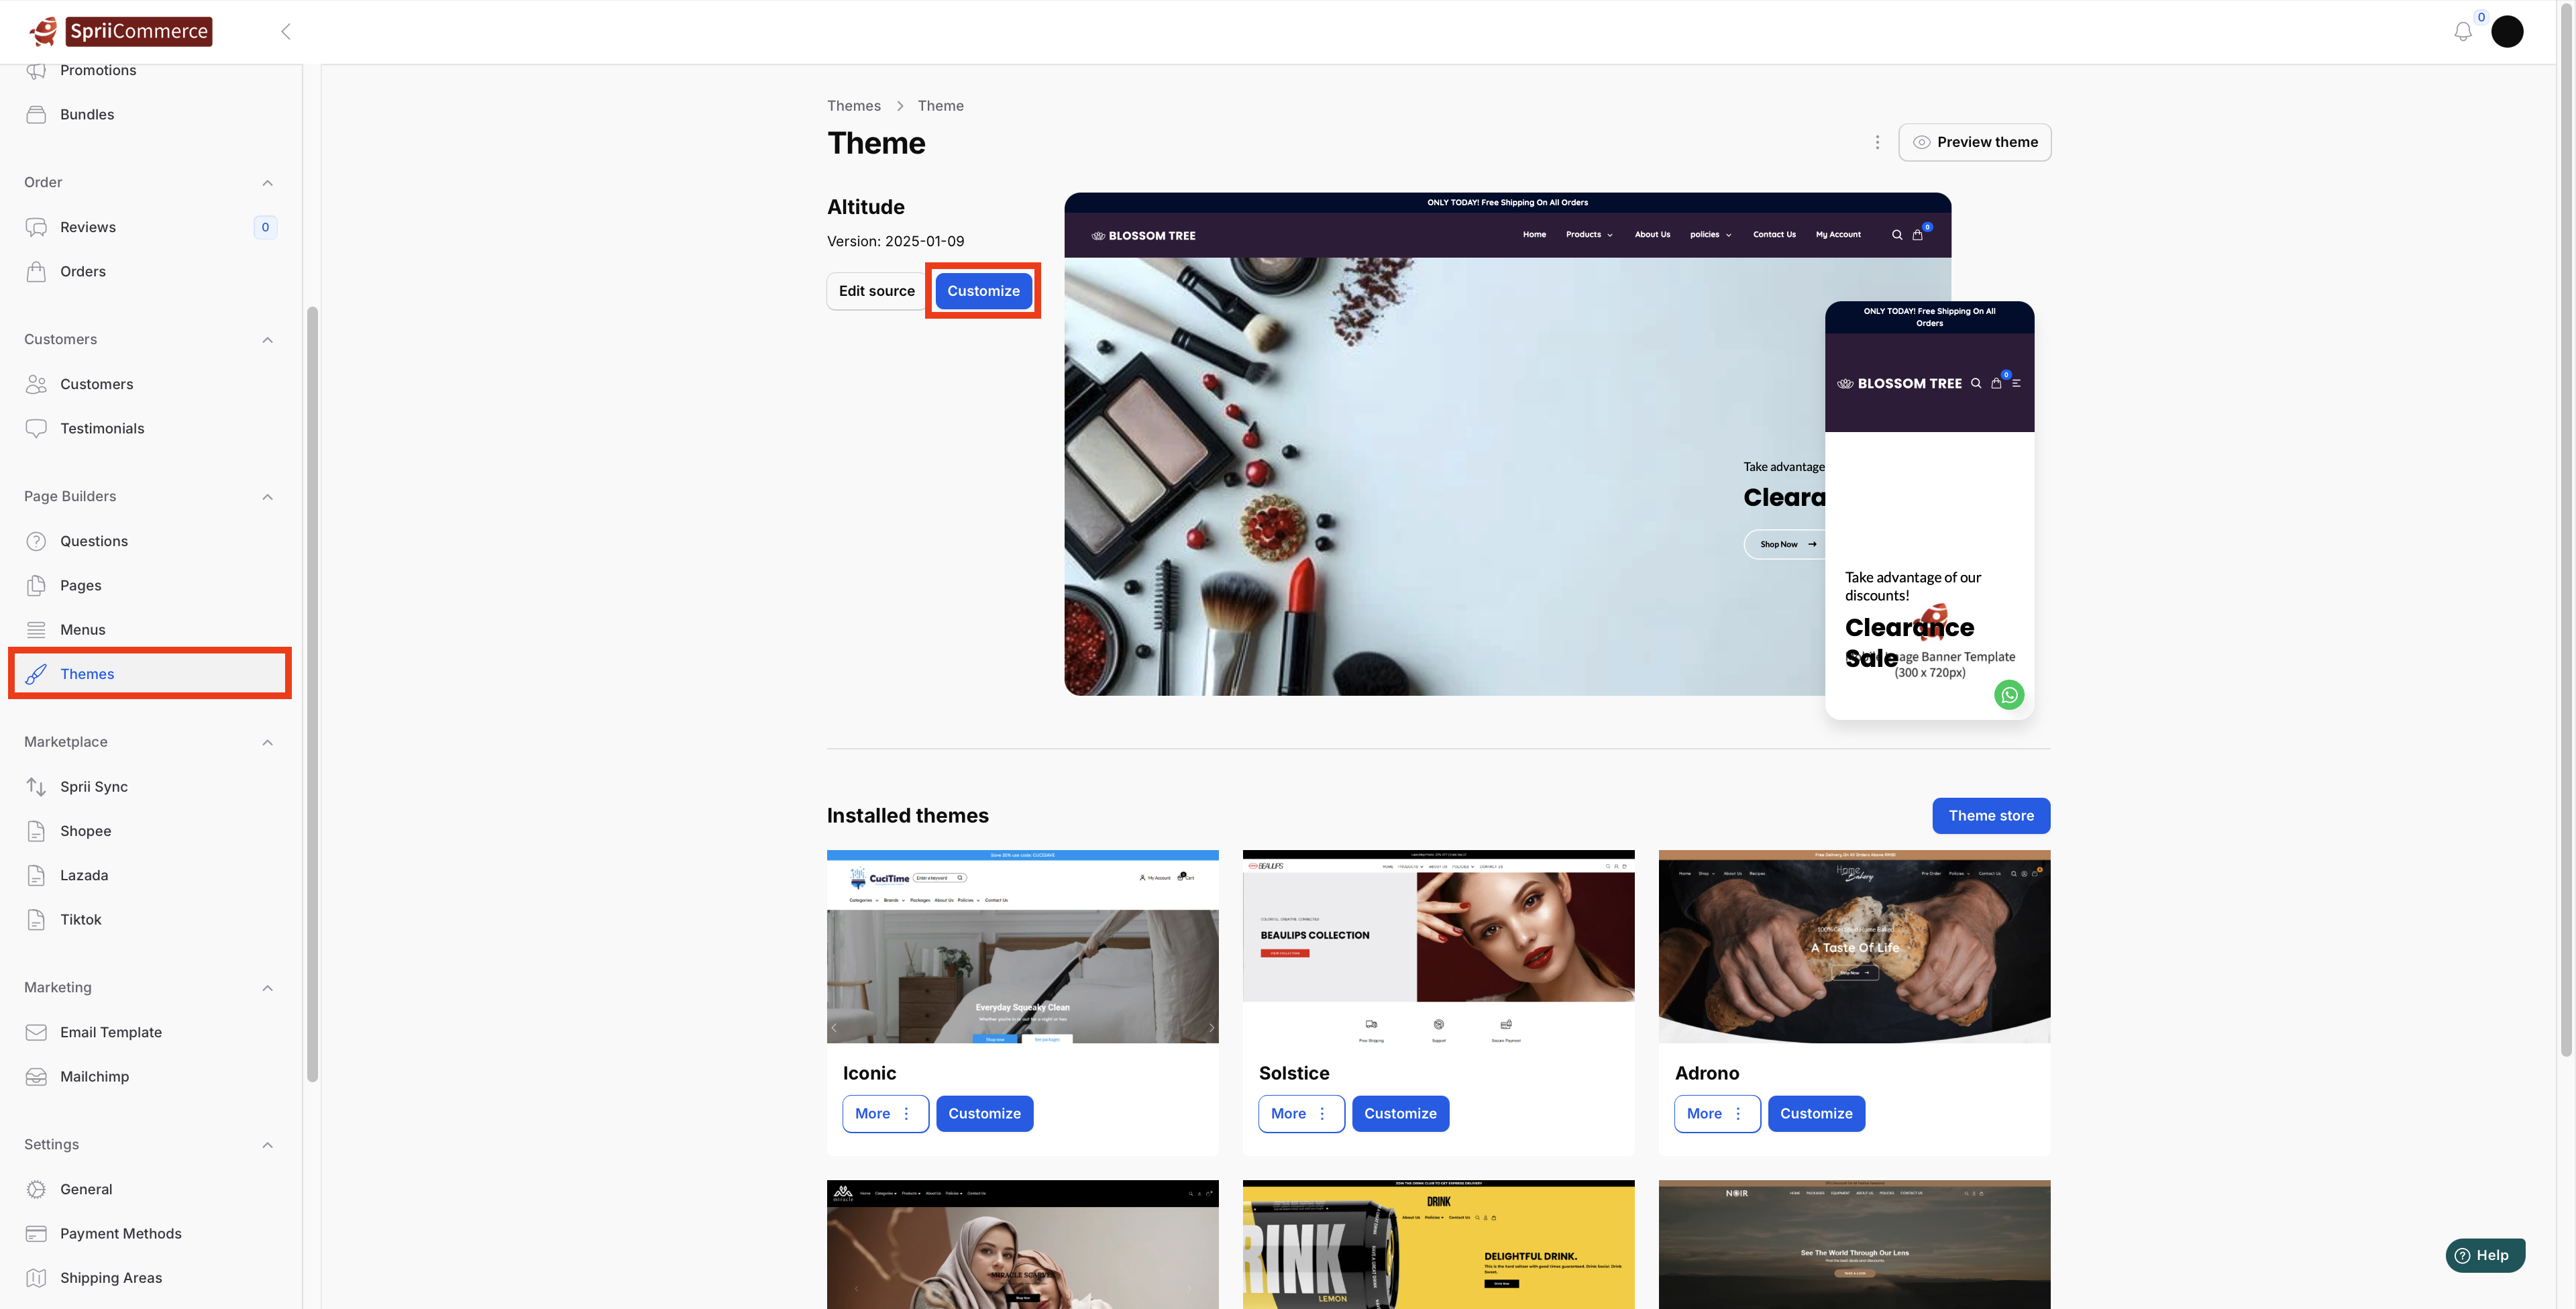Click Edit source for Altitude theme
This screenshot has width=2576, height=1309.
(876, 291)
